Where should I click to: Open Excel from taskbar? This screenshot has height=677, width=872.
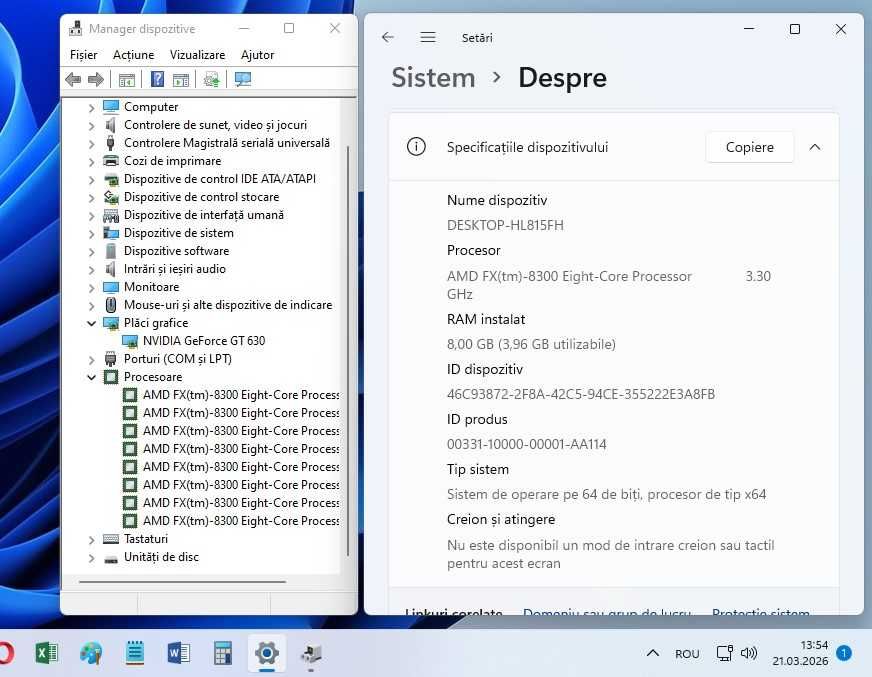click(47, 653)
